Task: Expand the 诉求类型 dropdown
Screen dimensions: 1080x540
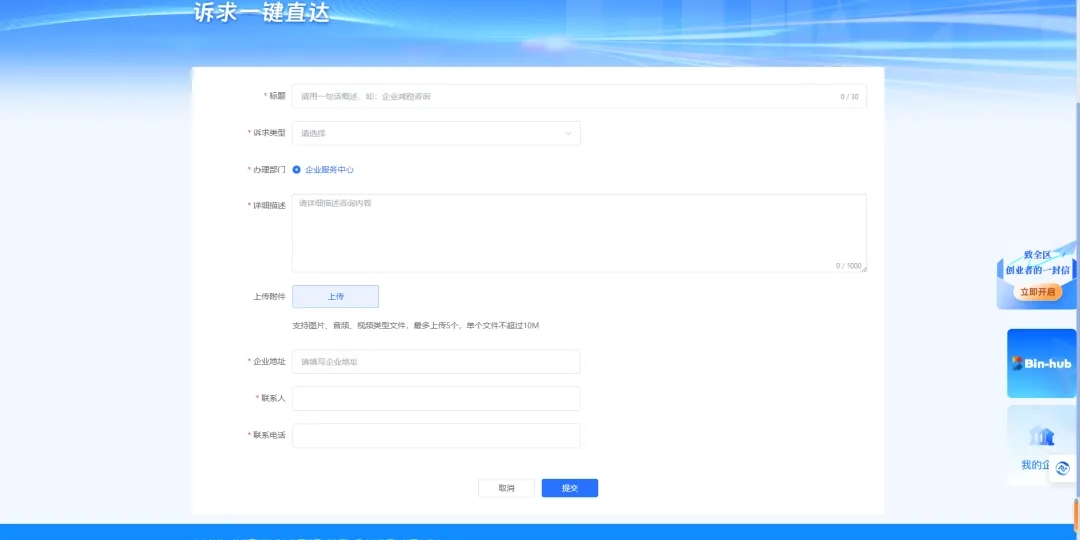Action: point(435,133)
